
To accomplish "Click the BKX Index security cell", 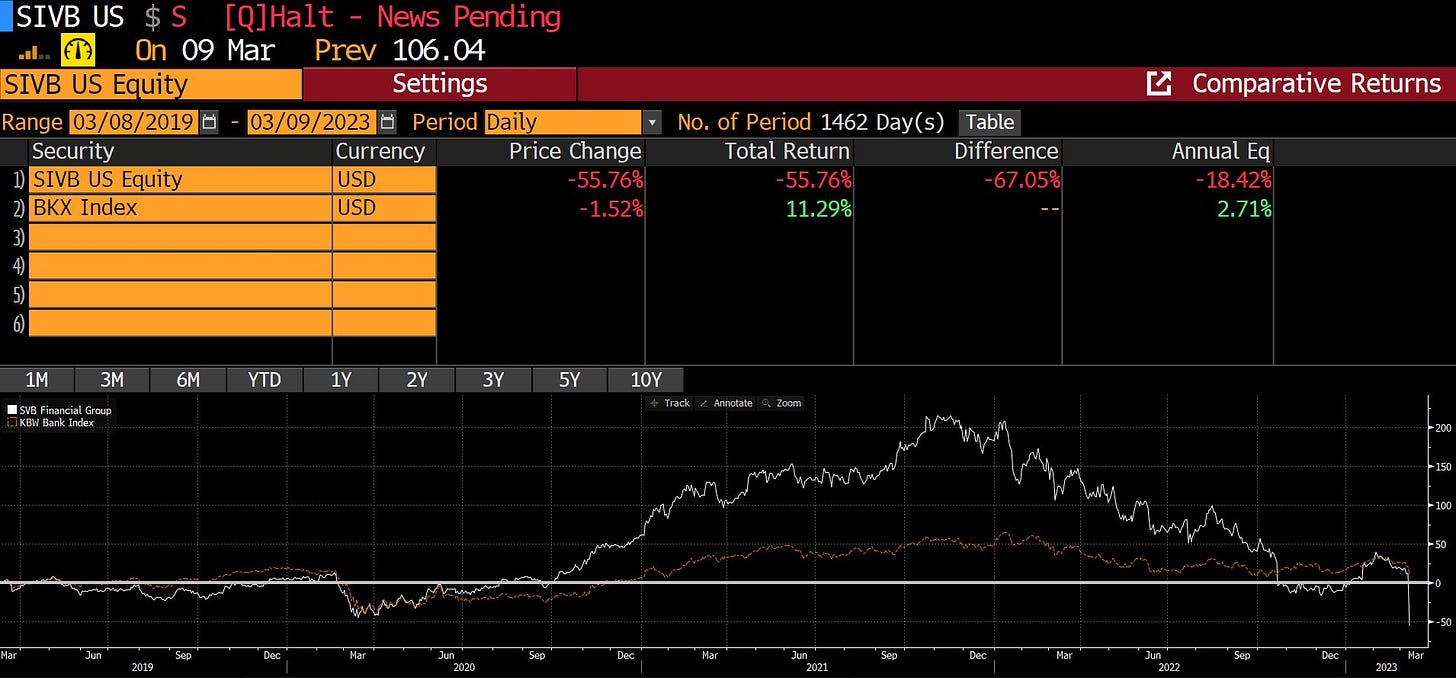I will pyautogui.click(x=181, y=208).
